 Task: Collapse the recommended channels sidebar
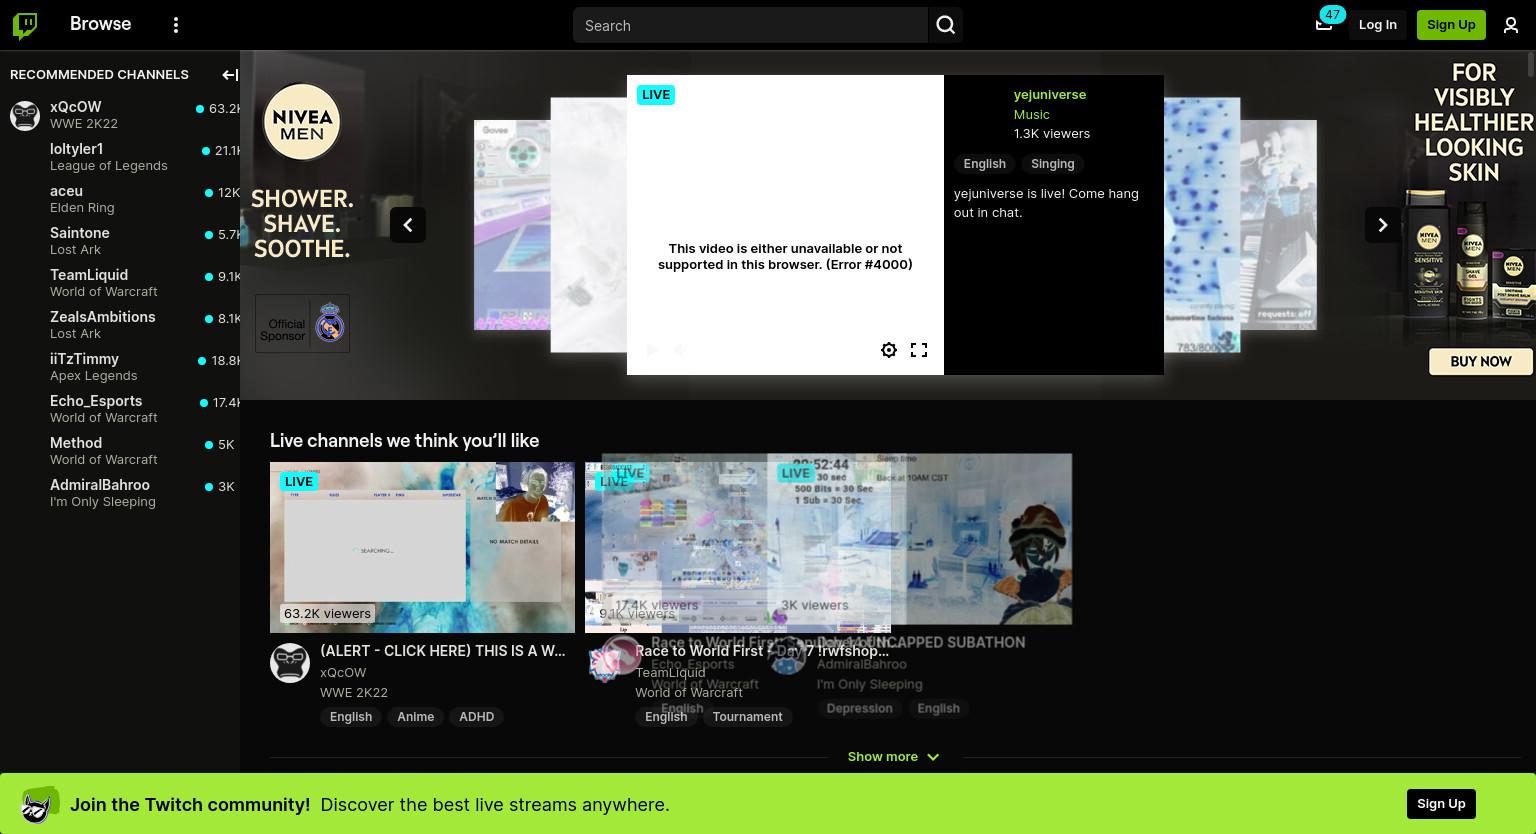tap(229, 74)
